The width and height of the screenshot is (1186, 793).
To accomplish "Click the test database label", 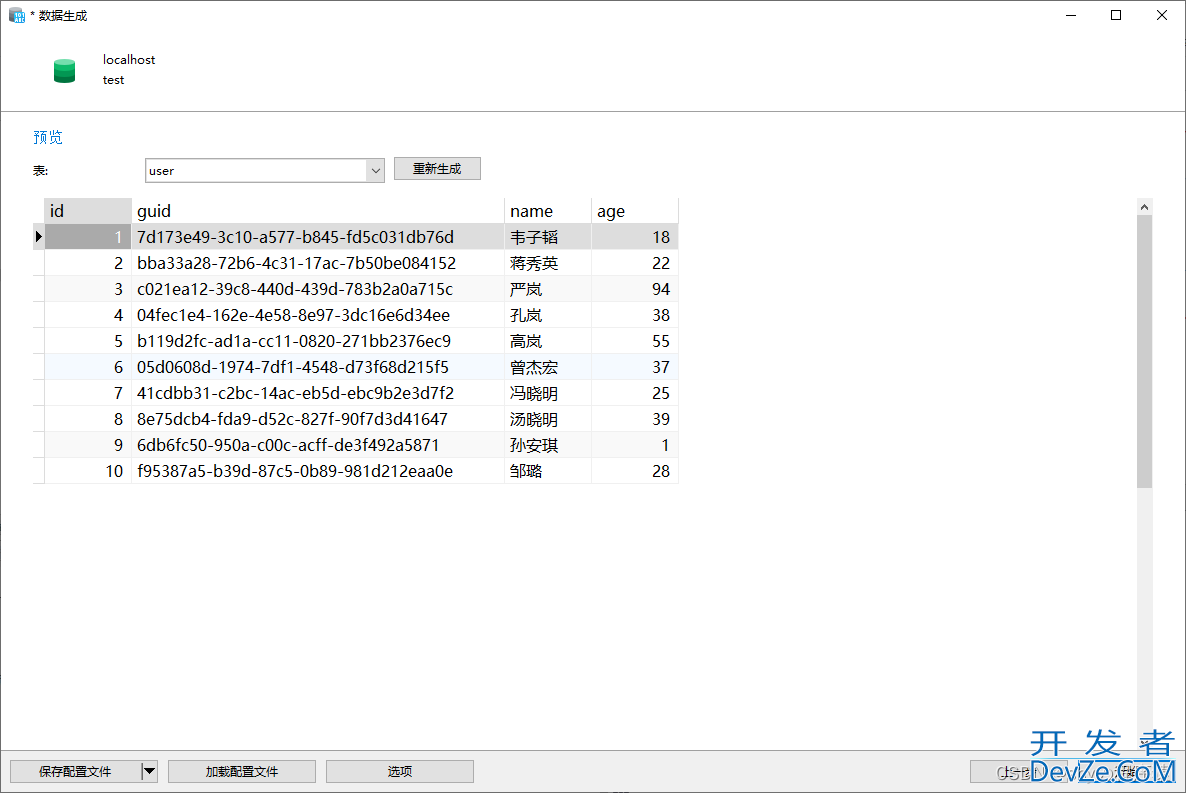I will coord(113,80).
